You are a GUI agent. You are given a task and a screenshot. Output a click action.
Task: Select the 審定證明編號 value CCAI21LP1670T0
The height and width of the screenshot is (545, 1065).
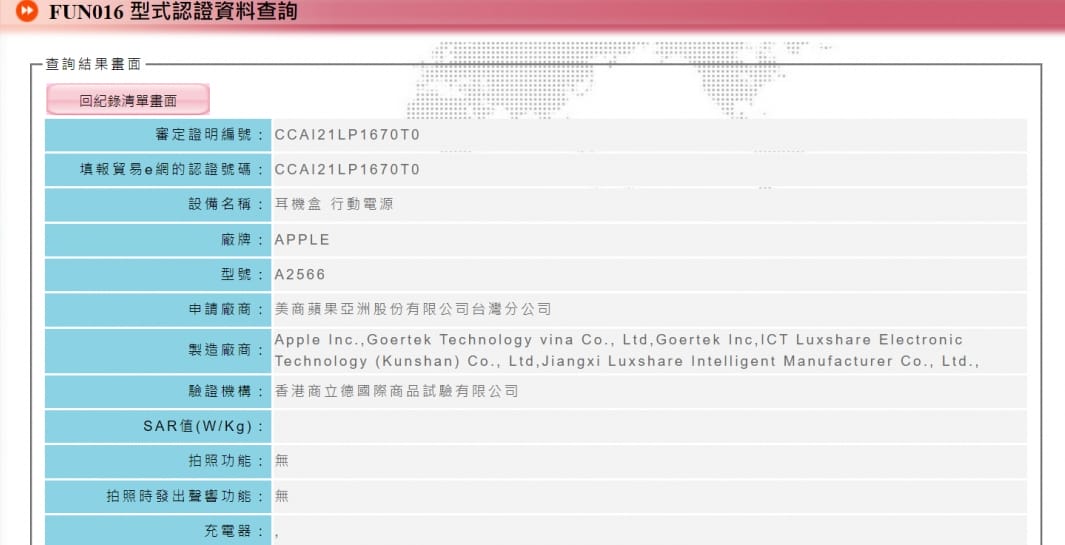point(347,135)
